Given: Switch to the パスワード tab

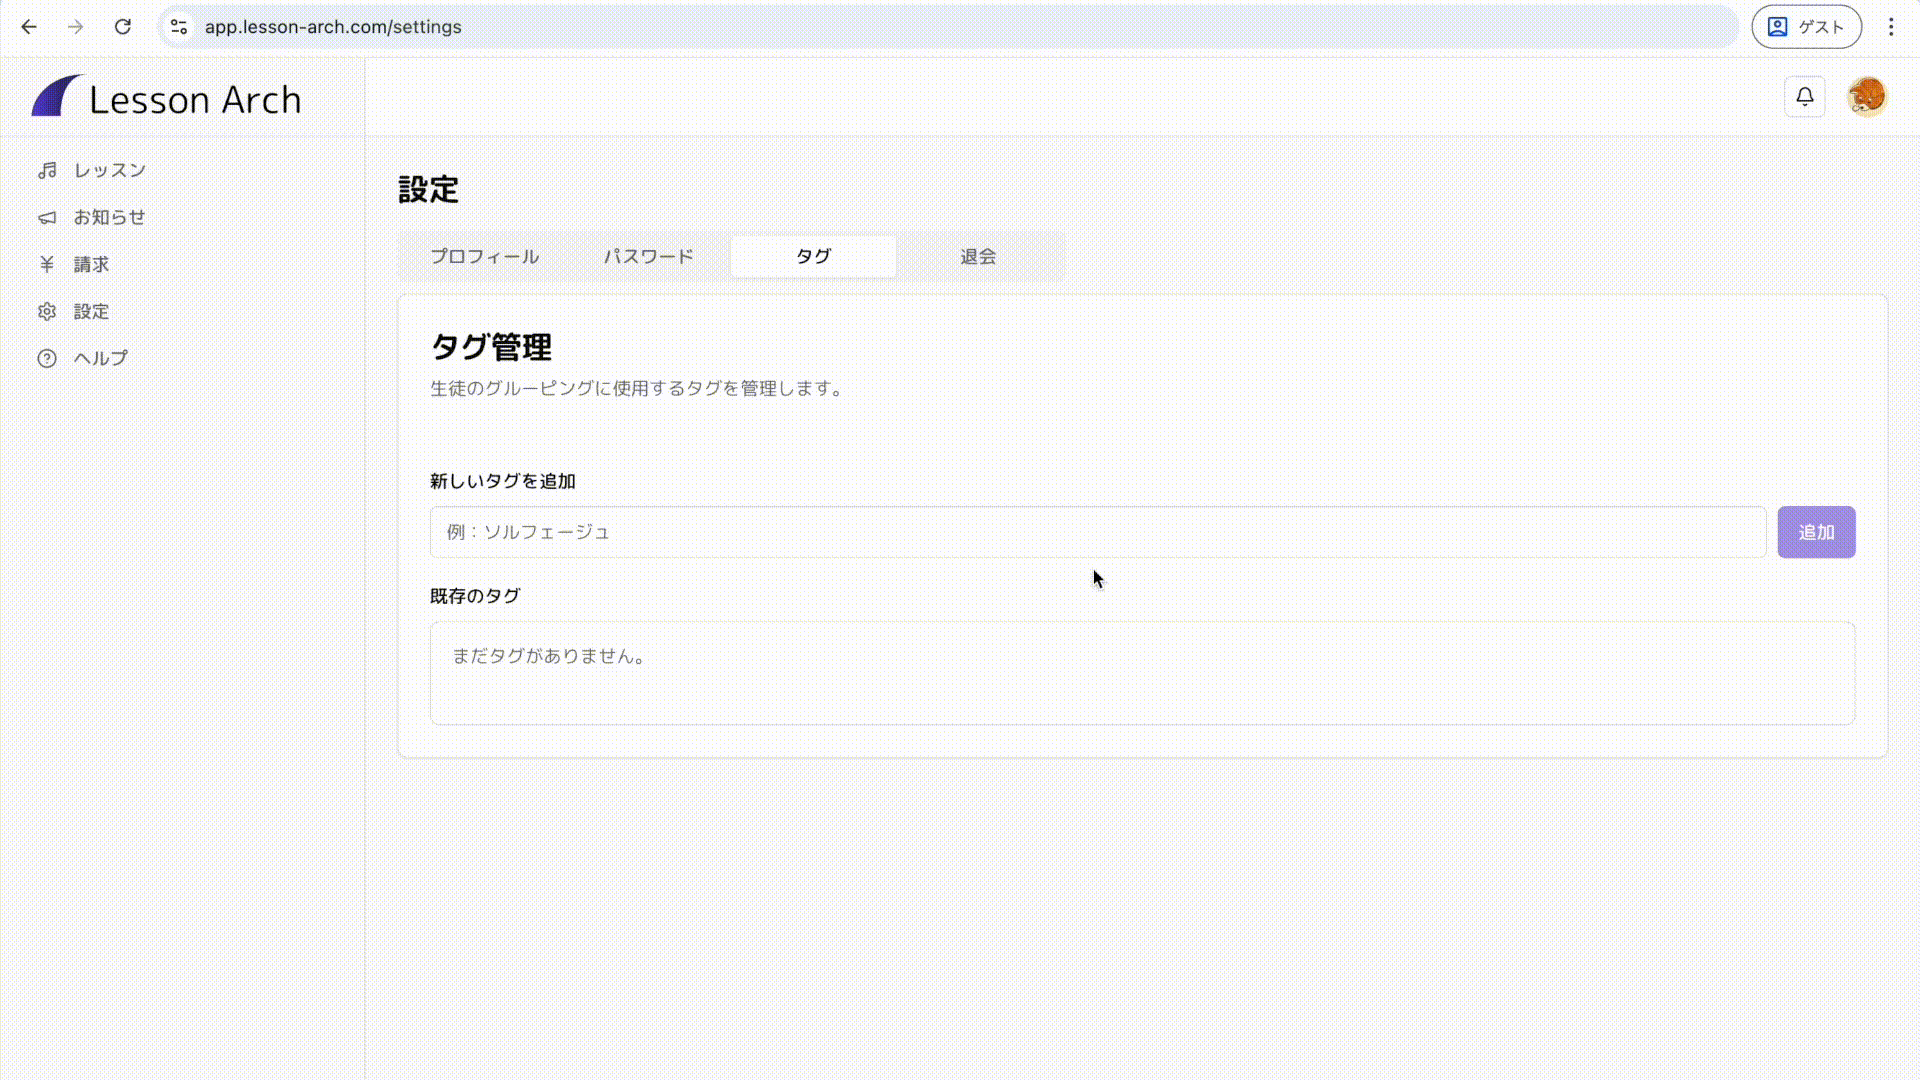Looking at the screenshot, I should coord(649,257).
